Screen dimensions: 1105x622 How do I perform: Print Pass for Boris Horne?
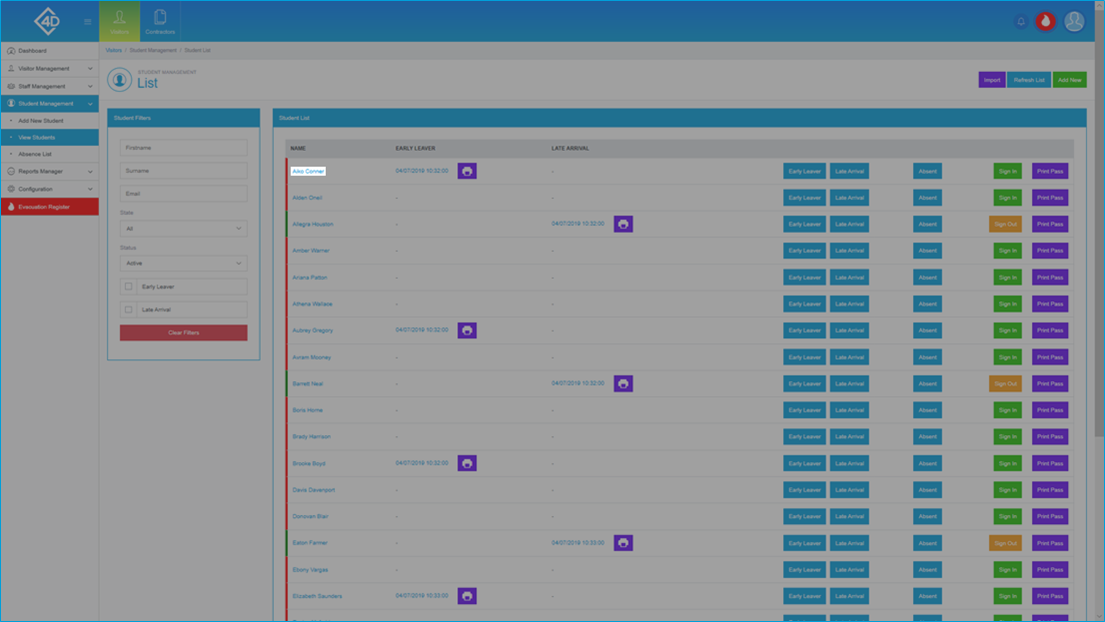click(x=1050, y=410)
